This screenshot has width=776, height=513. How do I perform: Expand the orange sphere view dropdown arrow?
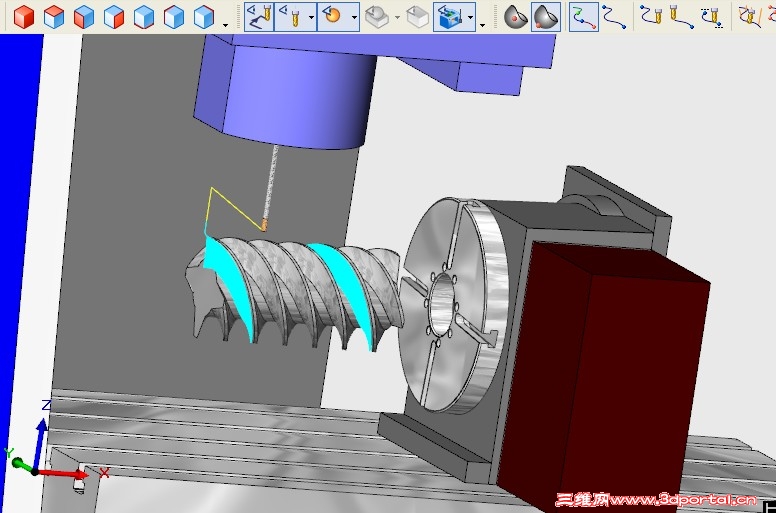pos(354,17)
